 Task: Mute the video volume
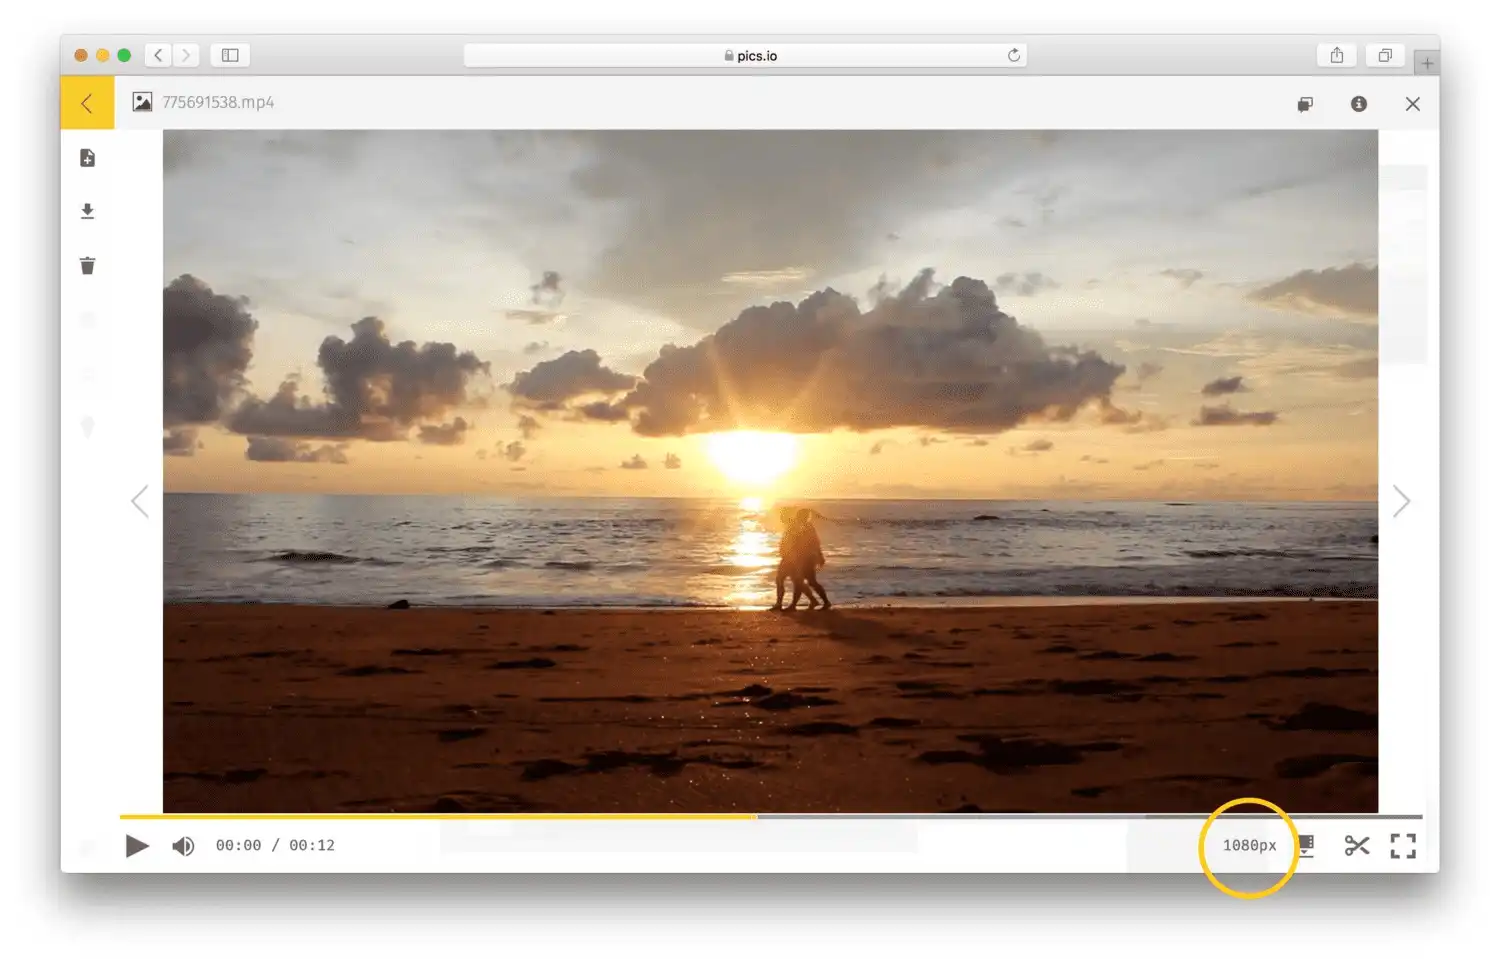tap(183, 846)
